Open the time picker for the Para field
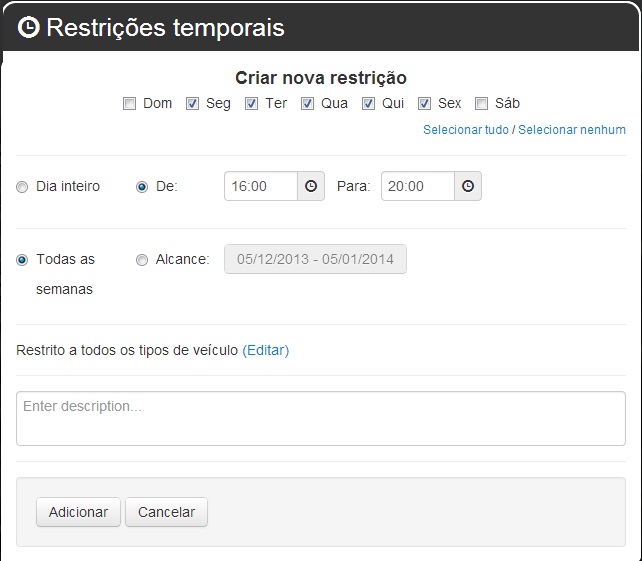Viewport: 642px width, 561px height. pos(468,186)
